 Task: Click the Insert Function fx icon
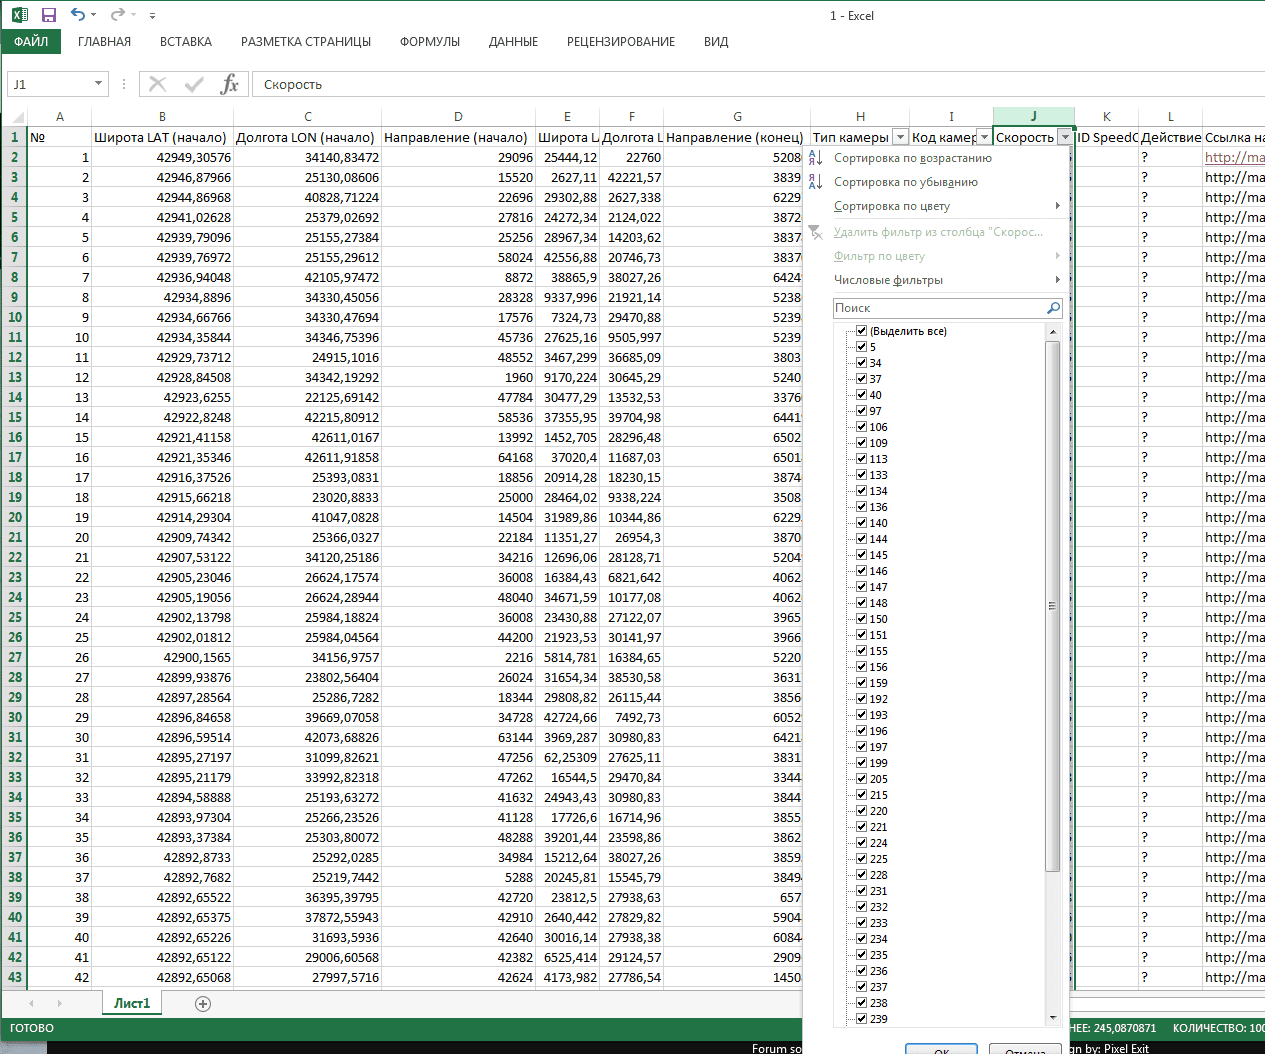point(229,84)
